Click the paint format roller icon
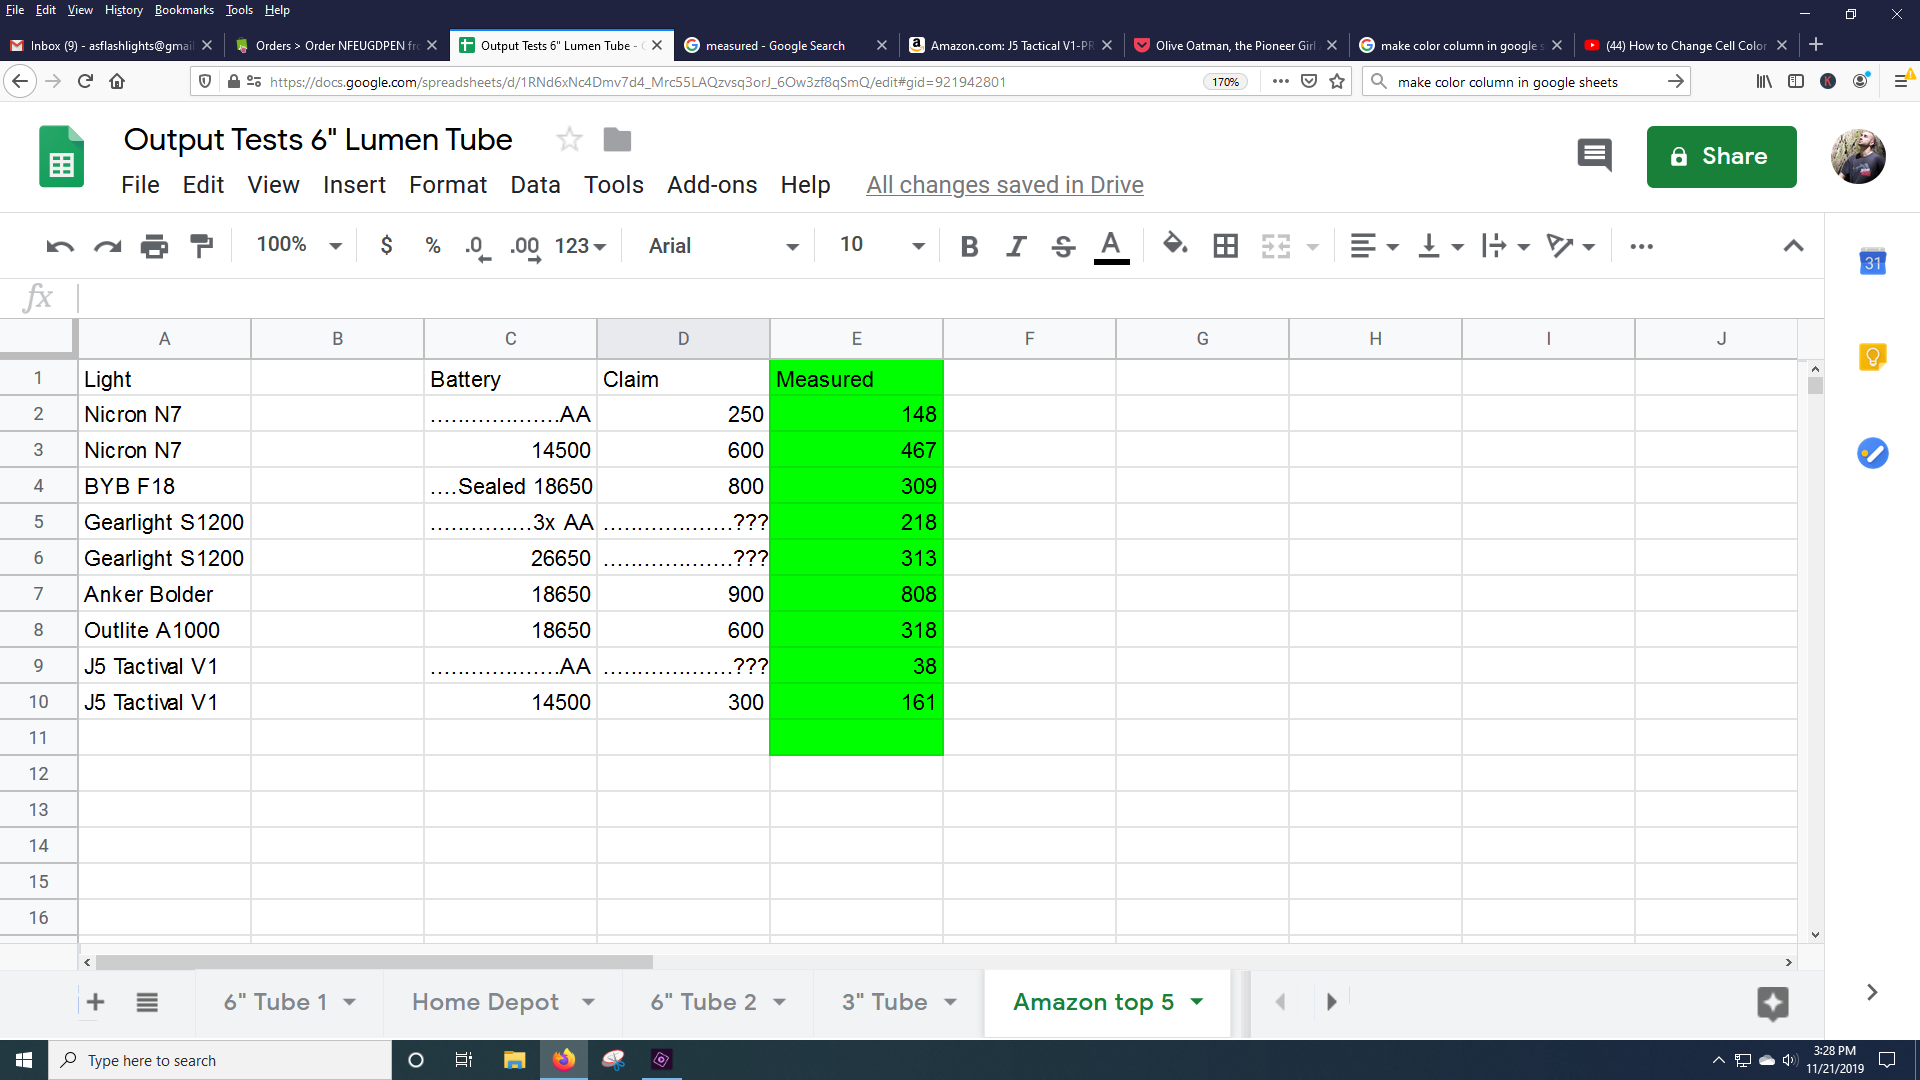This screenshot has height=1080, width=1920. click(x=202, y=246)
